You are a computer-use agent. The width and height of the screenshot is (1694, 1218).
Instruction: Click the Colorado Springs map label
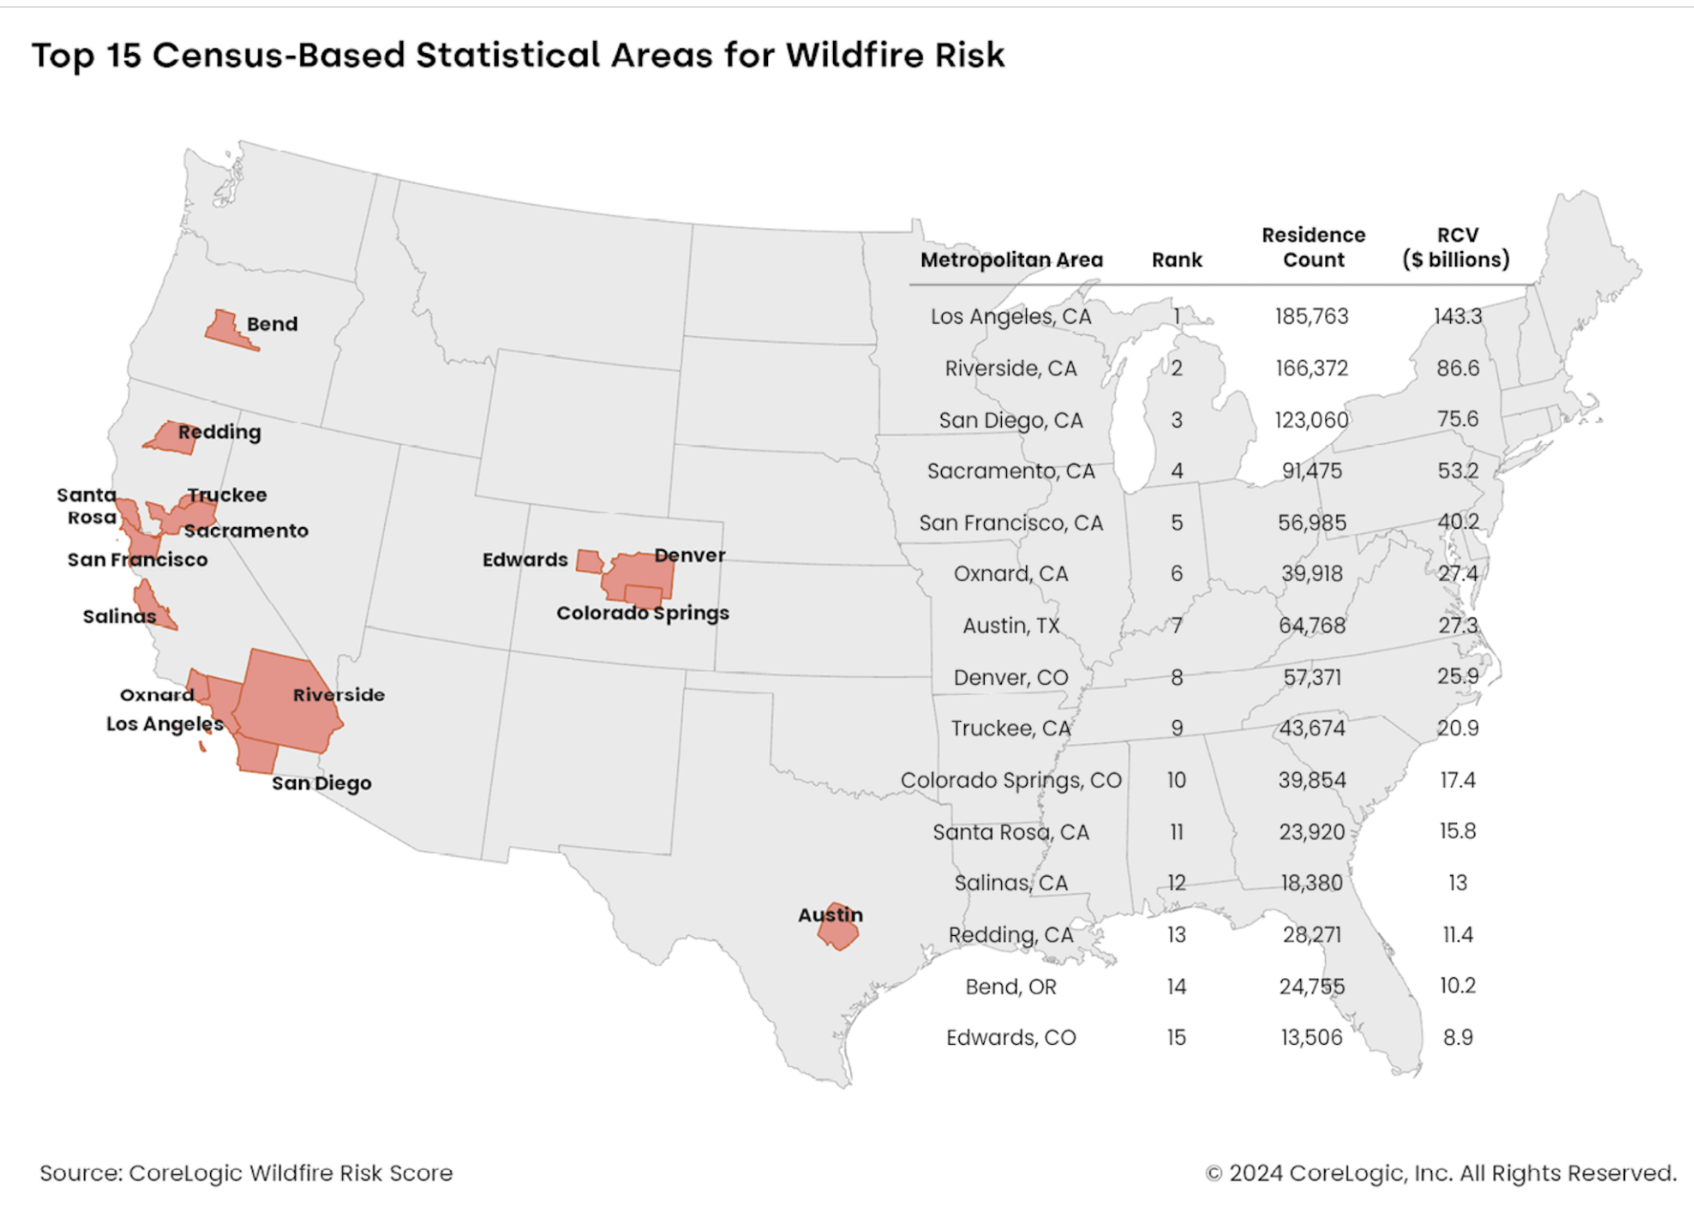point(642,613)
